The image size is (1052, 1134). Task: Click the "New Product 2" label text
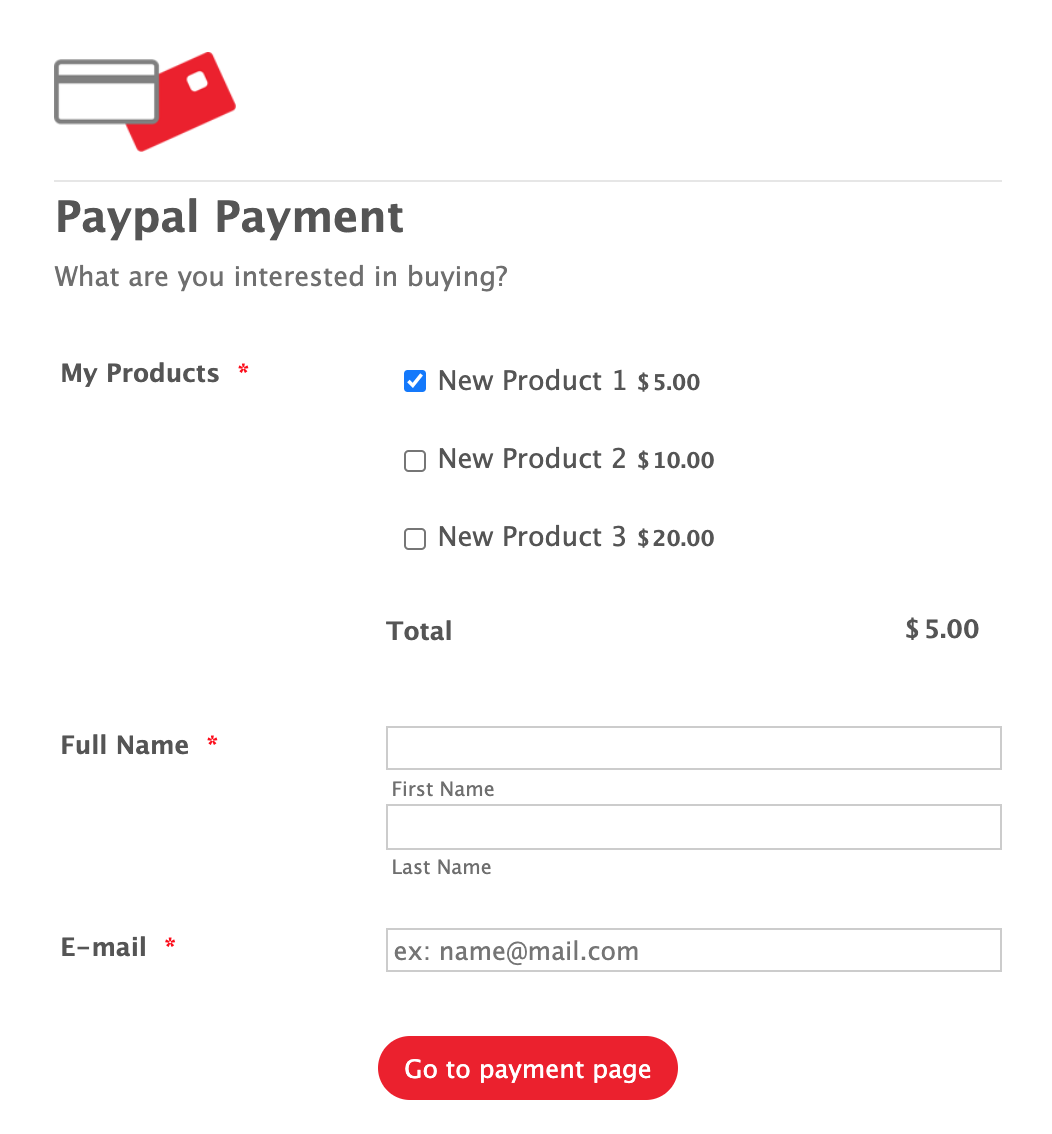pos(532,459)
